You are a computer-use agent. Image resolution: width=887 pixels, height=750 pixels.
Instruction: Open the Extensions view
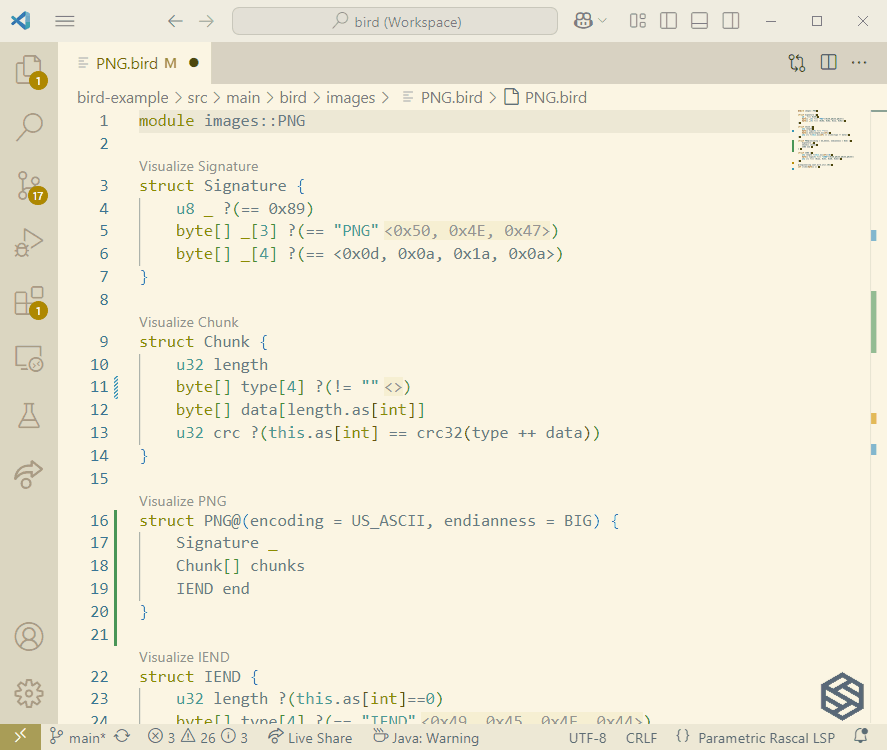[30, 301]
